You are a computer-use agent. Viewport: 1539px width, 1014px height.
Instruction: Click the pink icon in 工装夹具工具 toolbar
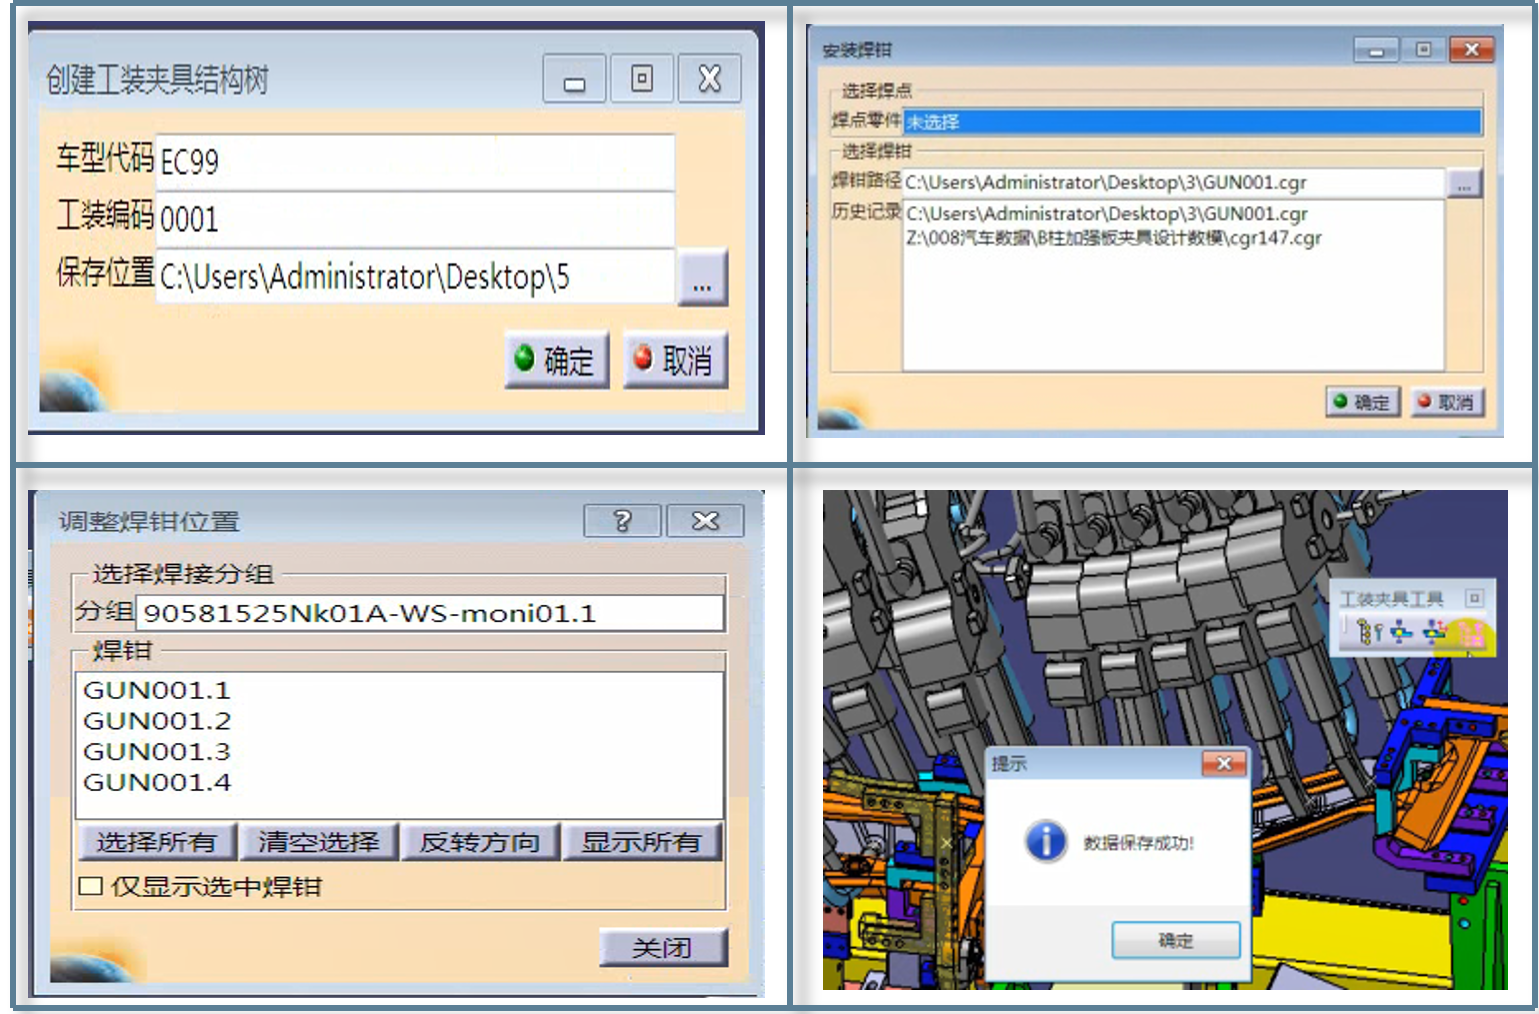pos(1470,632)
